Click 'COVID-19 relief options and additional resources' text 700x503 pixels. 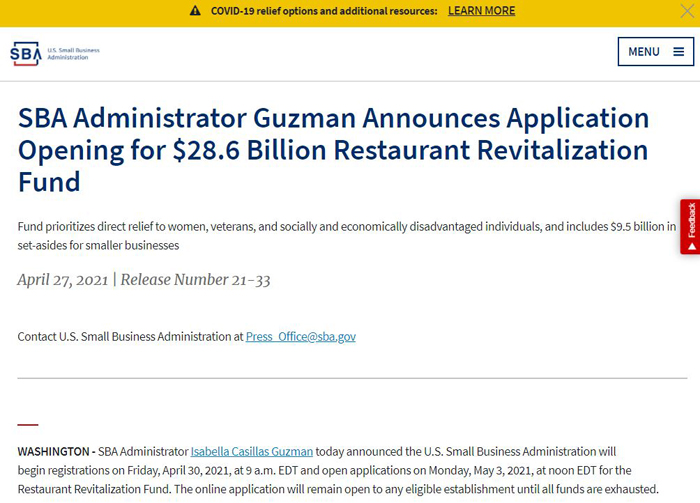[324, 11]
